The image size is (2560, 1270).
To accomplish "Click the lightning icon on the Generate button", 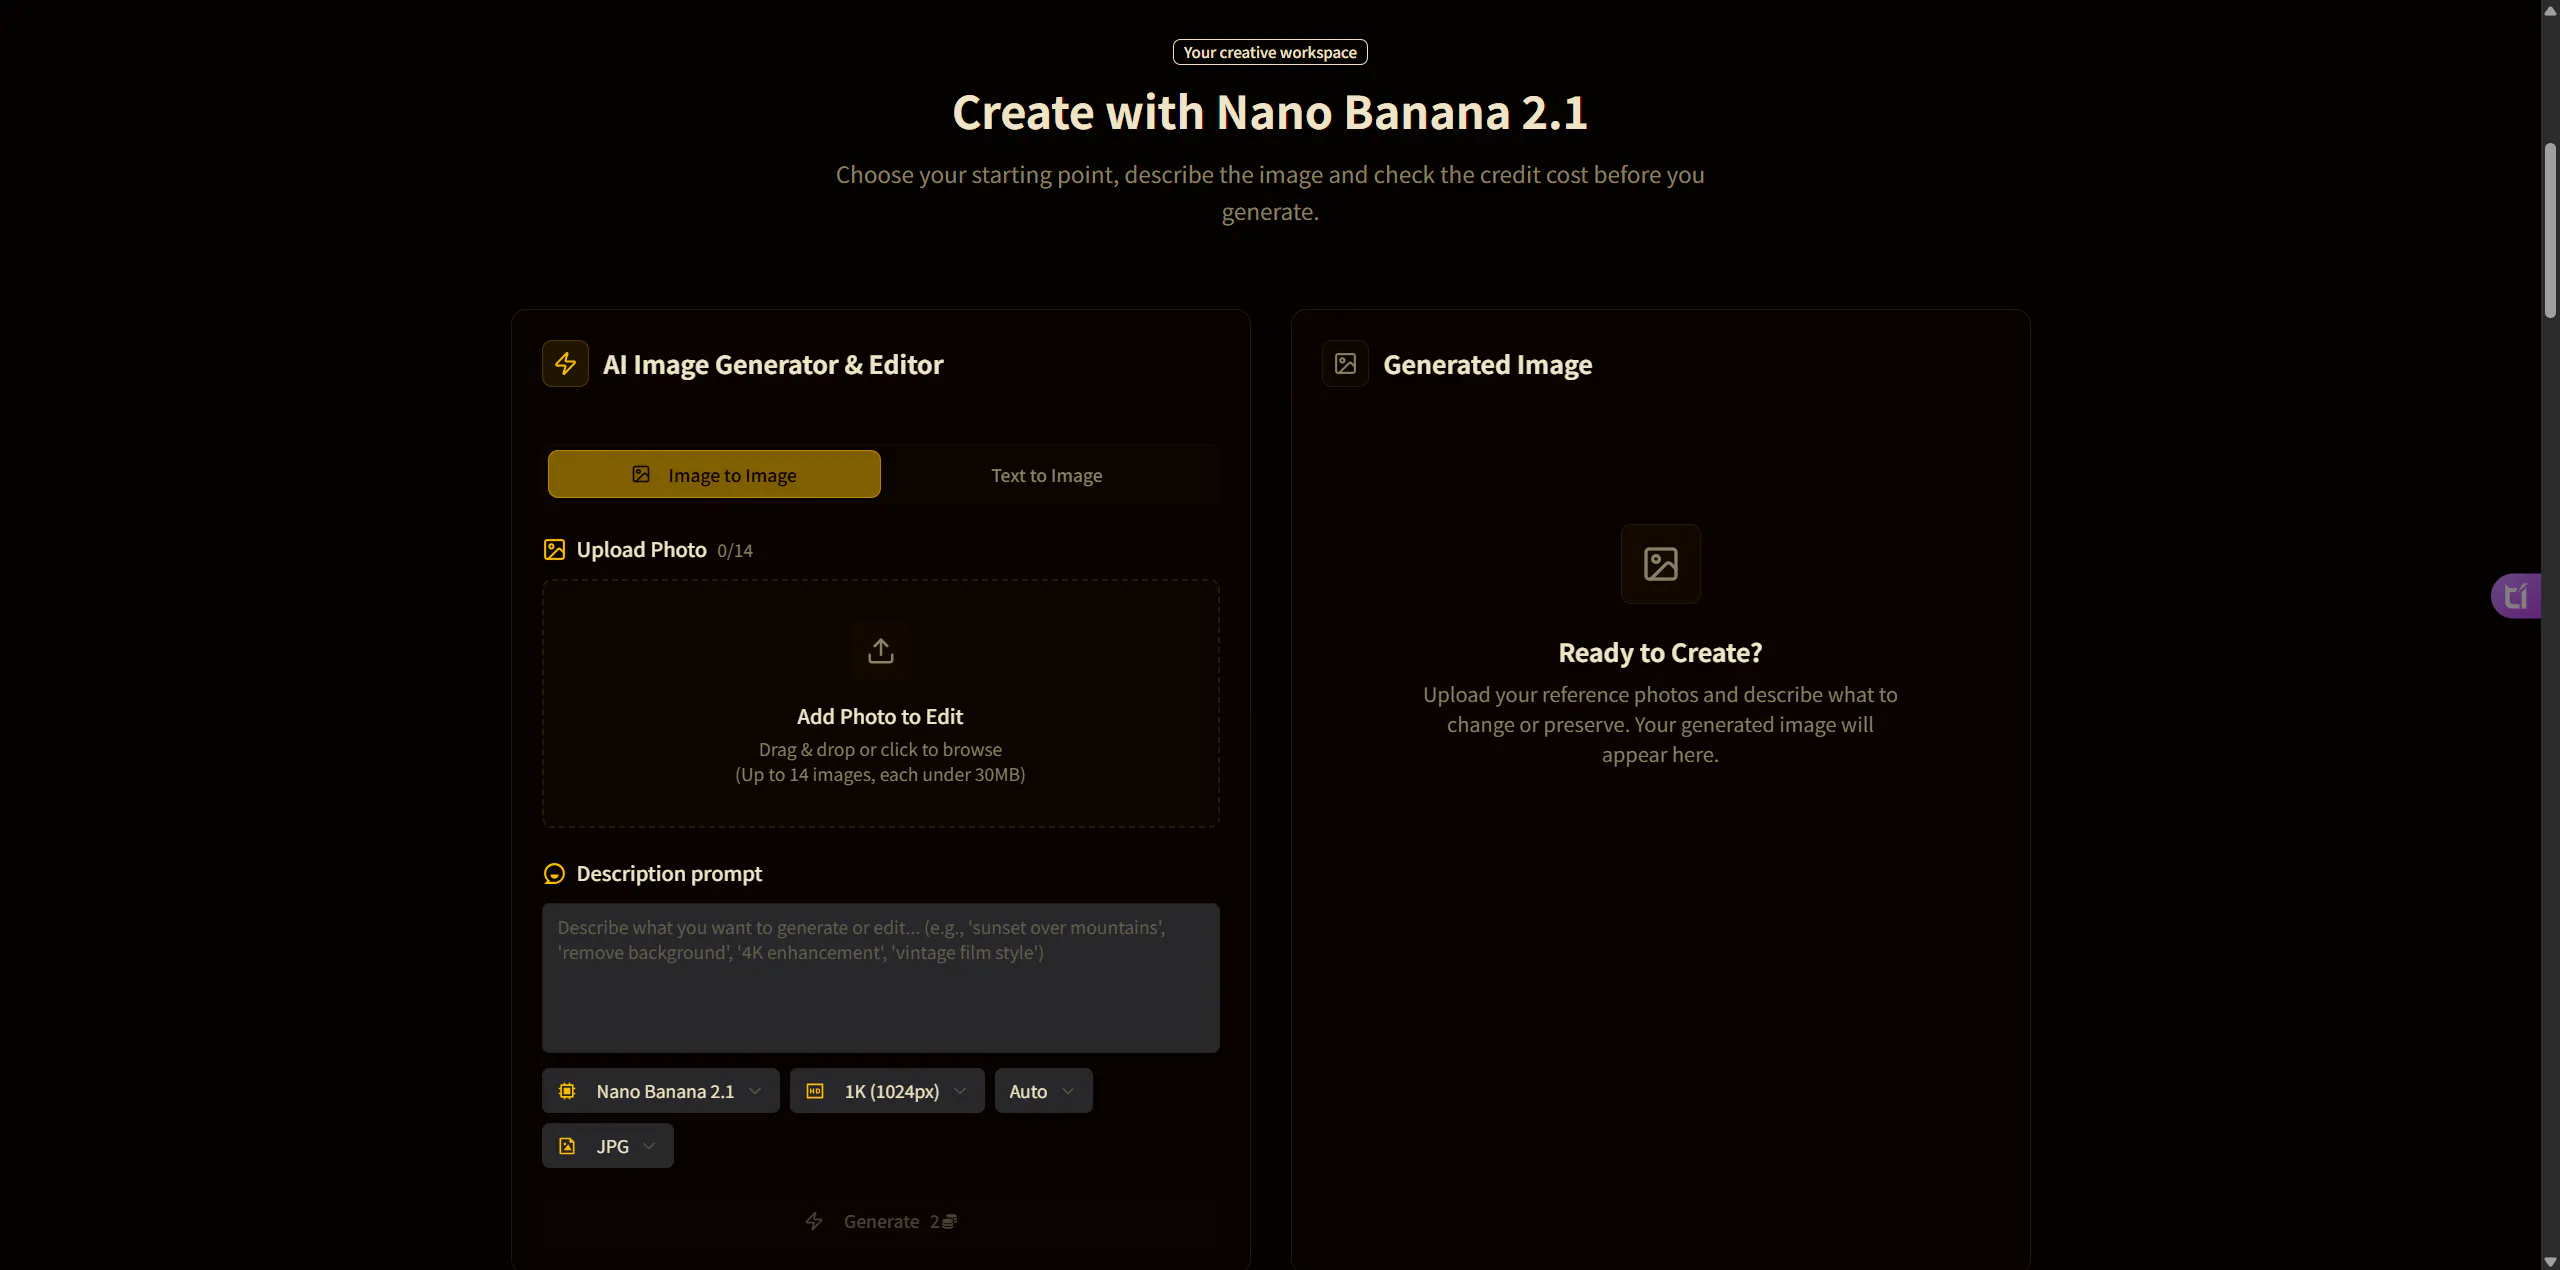I will point(814,1221).
